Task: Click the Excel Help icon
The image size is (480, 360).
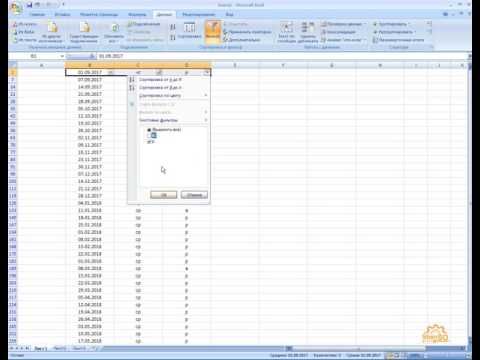Action: (x=446, y=14)
